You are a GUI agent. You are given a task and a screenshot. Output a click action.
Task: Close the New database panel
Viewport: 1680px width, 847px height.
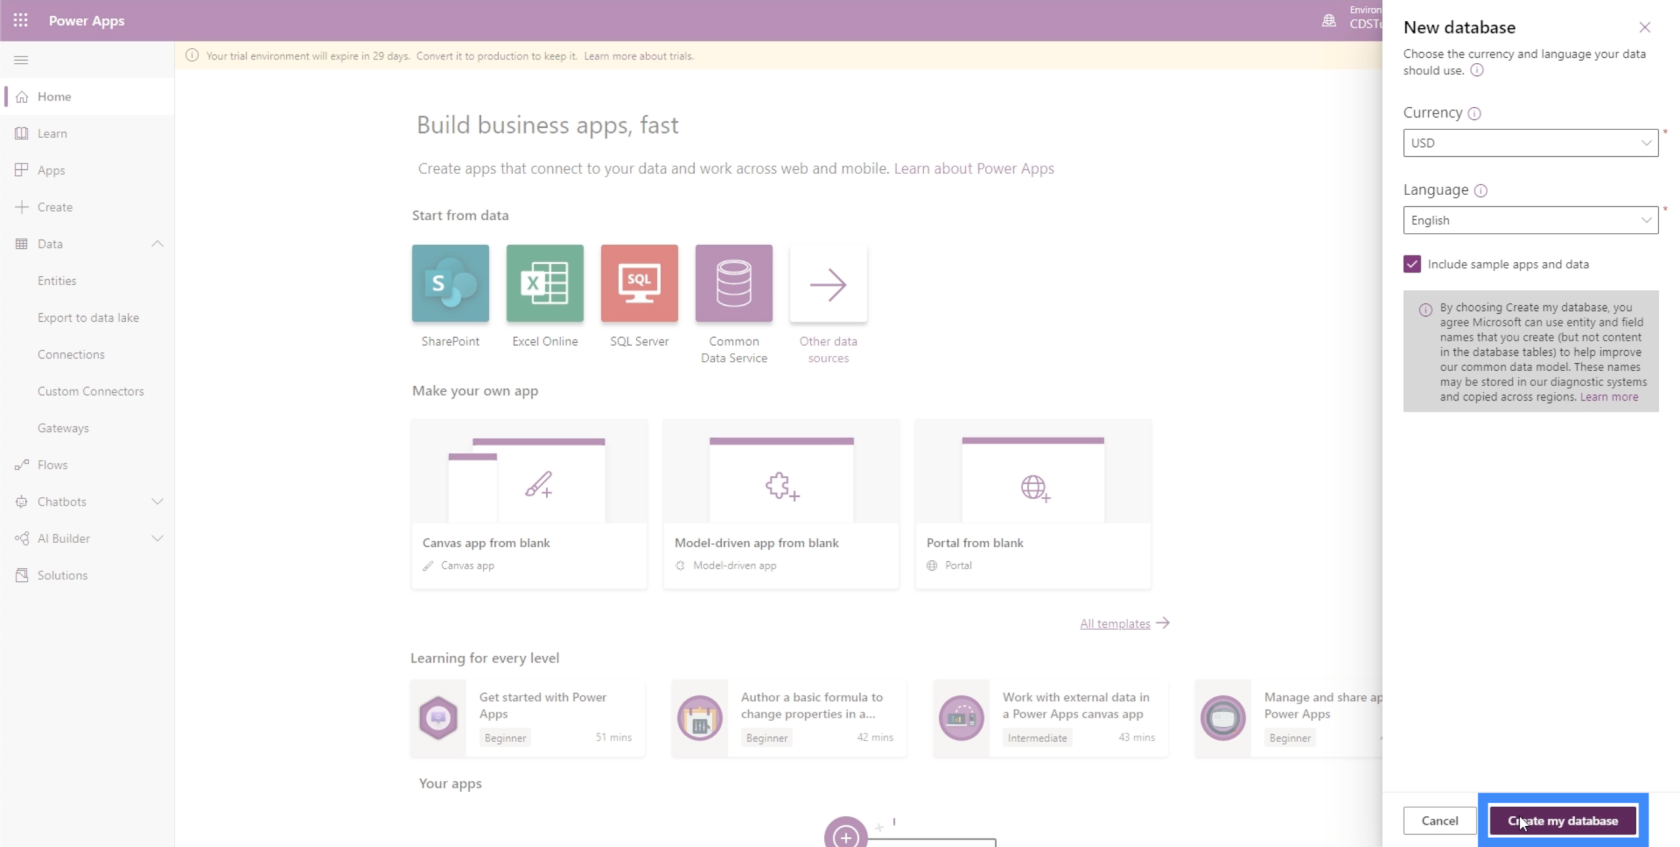point(1644,27)
